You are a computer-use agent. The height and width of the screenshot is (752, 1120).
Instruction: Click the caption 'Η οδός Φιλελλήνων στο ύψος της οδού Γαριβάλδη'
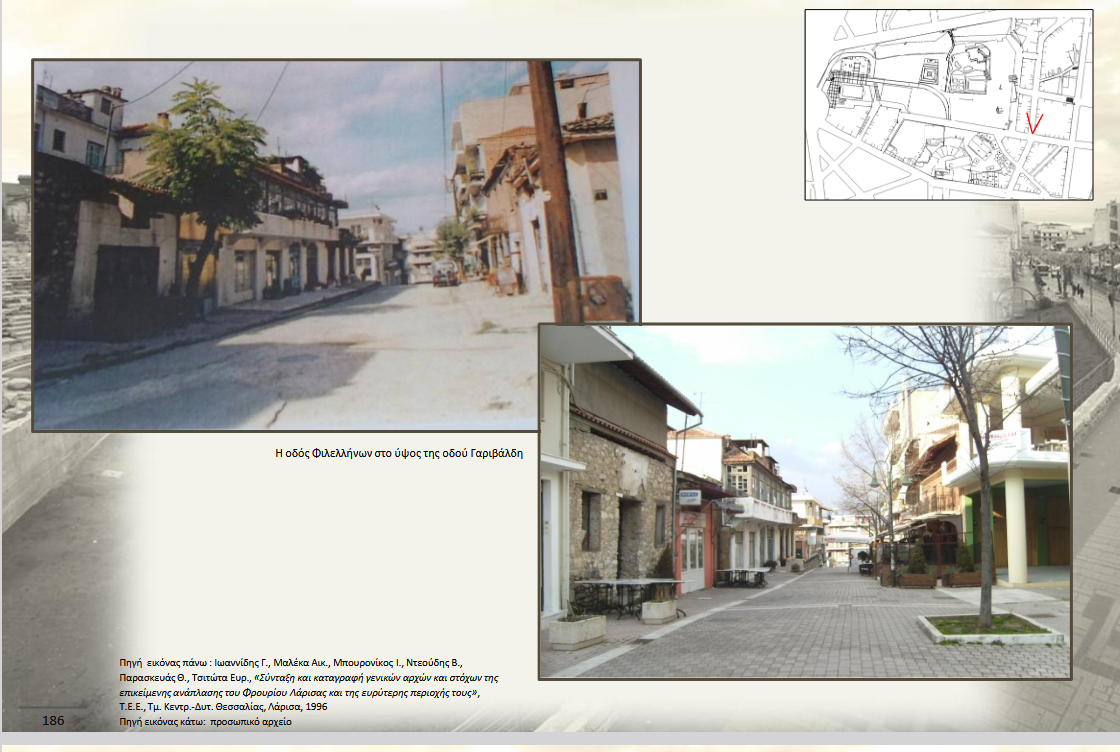coord(399,453)
